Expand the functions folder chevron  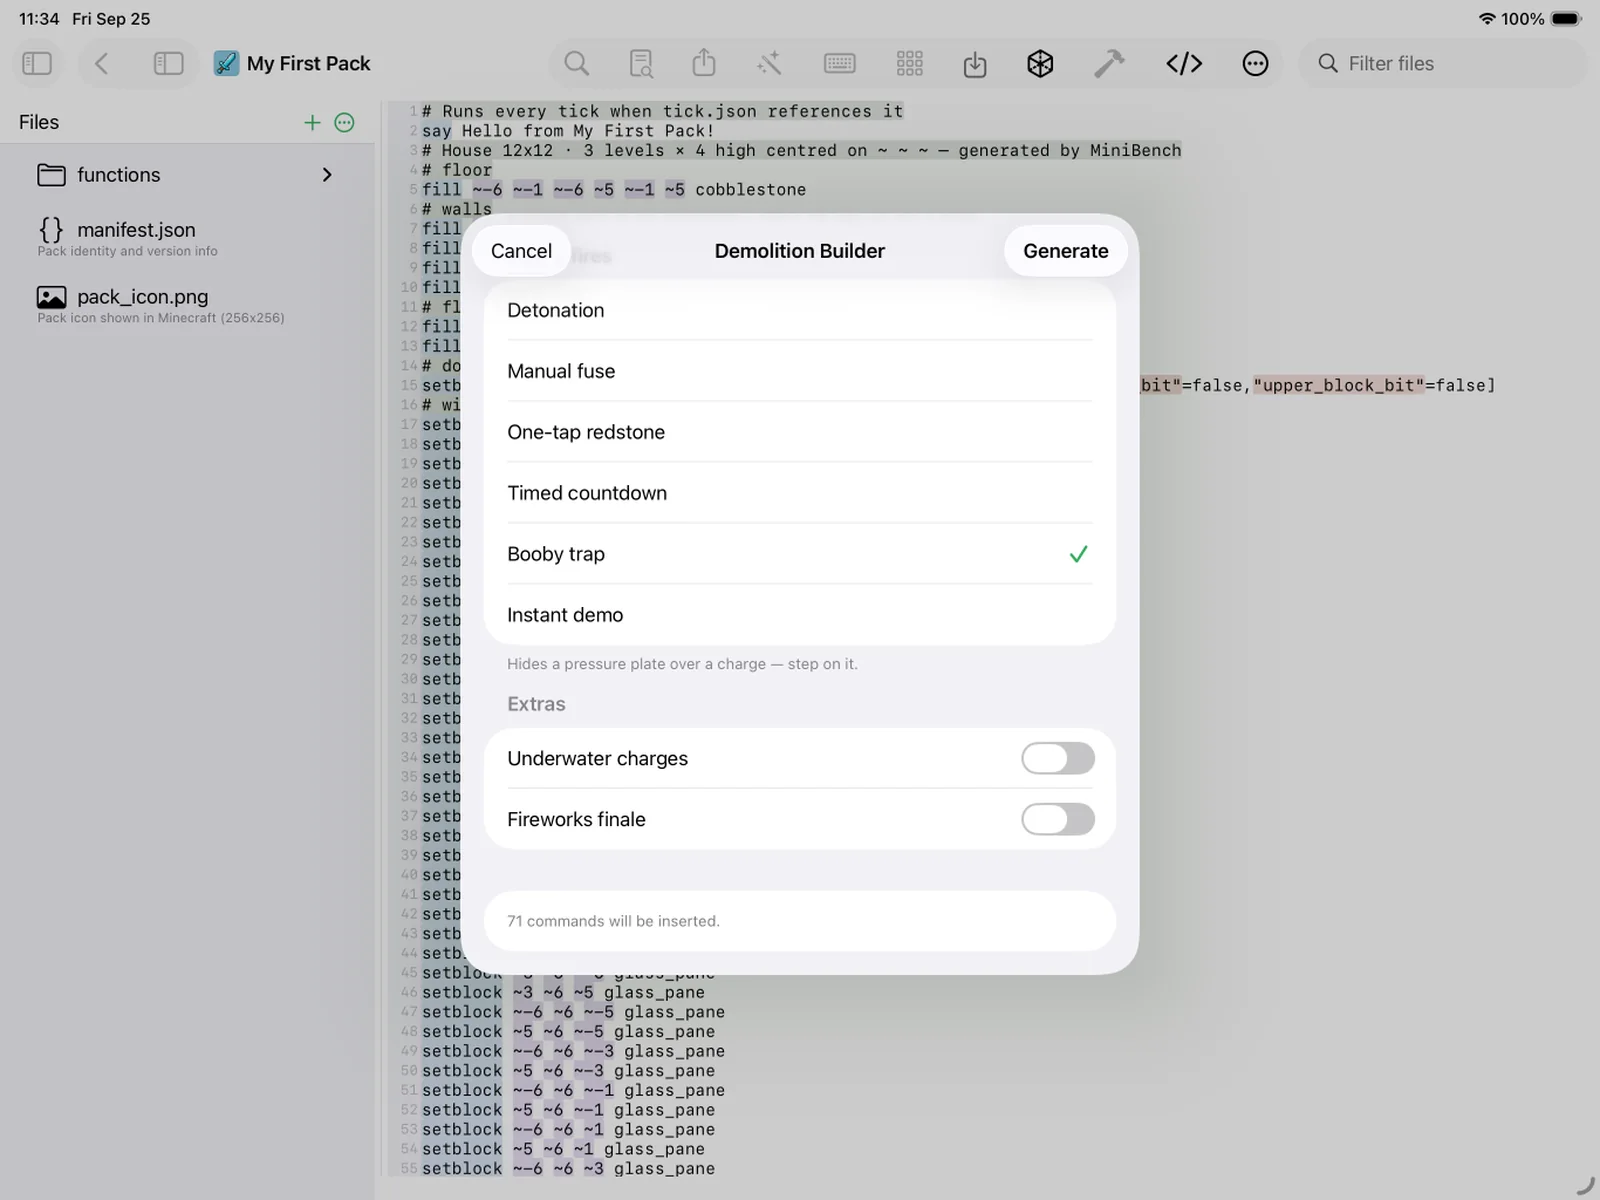coord(327,175)
